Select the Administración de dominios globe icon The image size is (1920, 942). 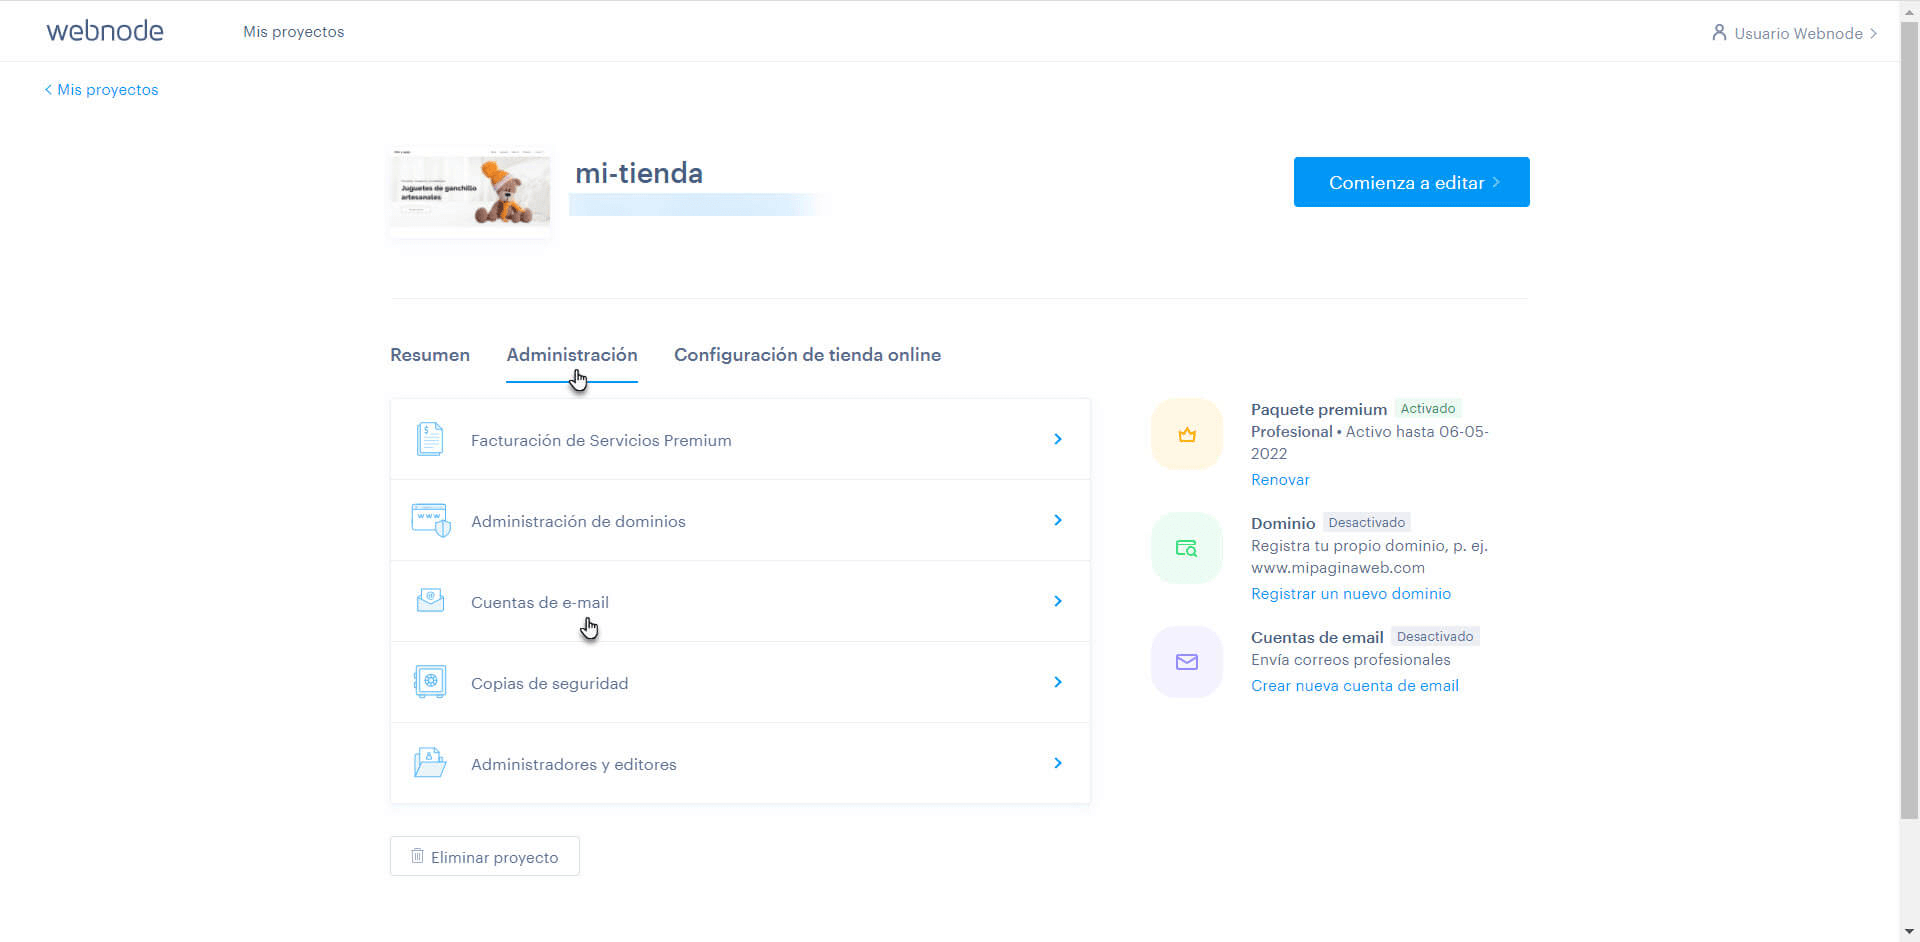pos(429,519)
